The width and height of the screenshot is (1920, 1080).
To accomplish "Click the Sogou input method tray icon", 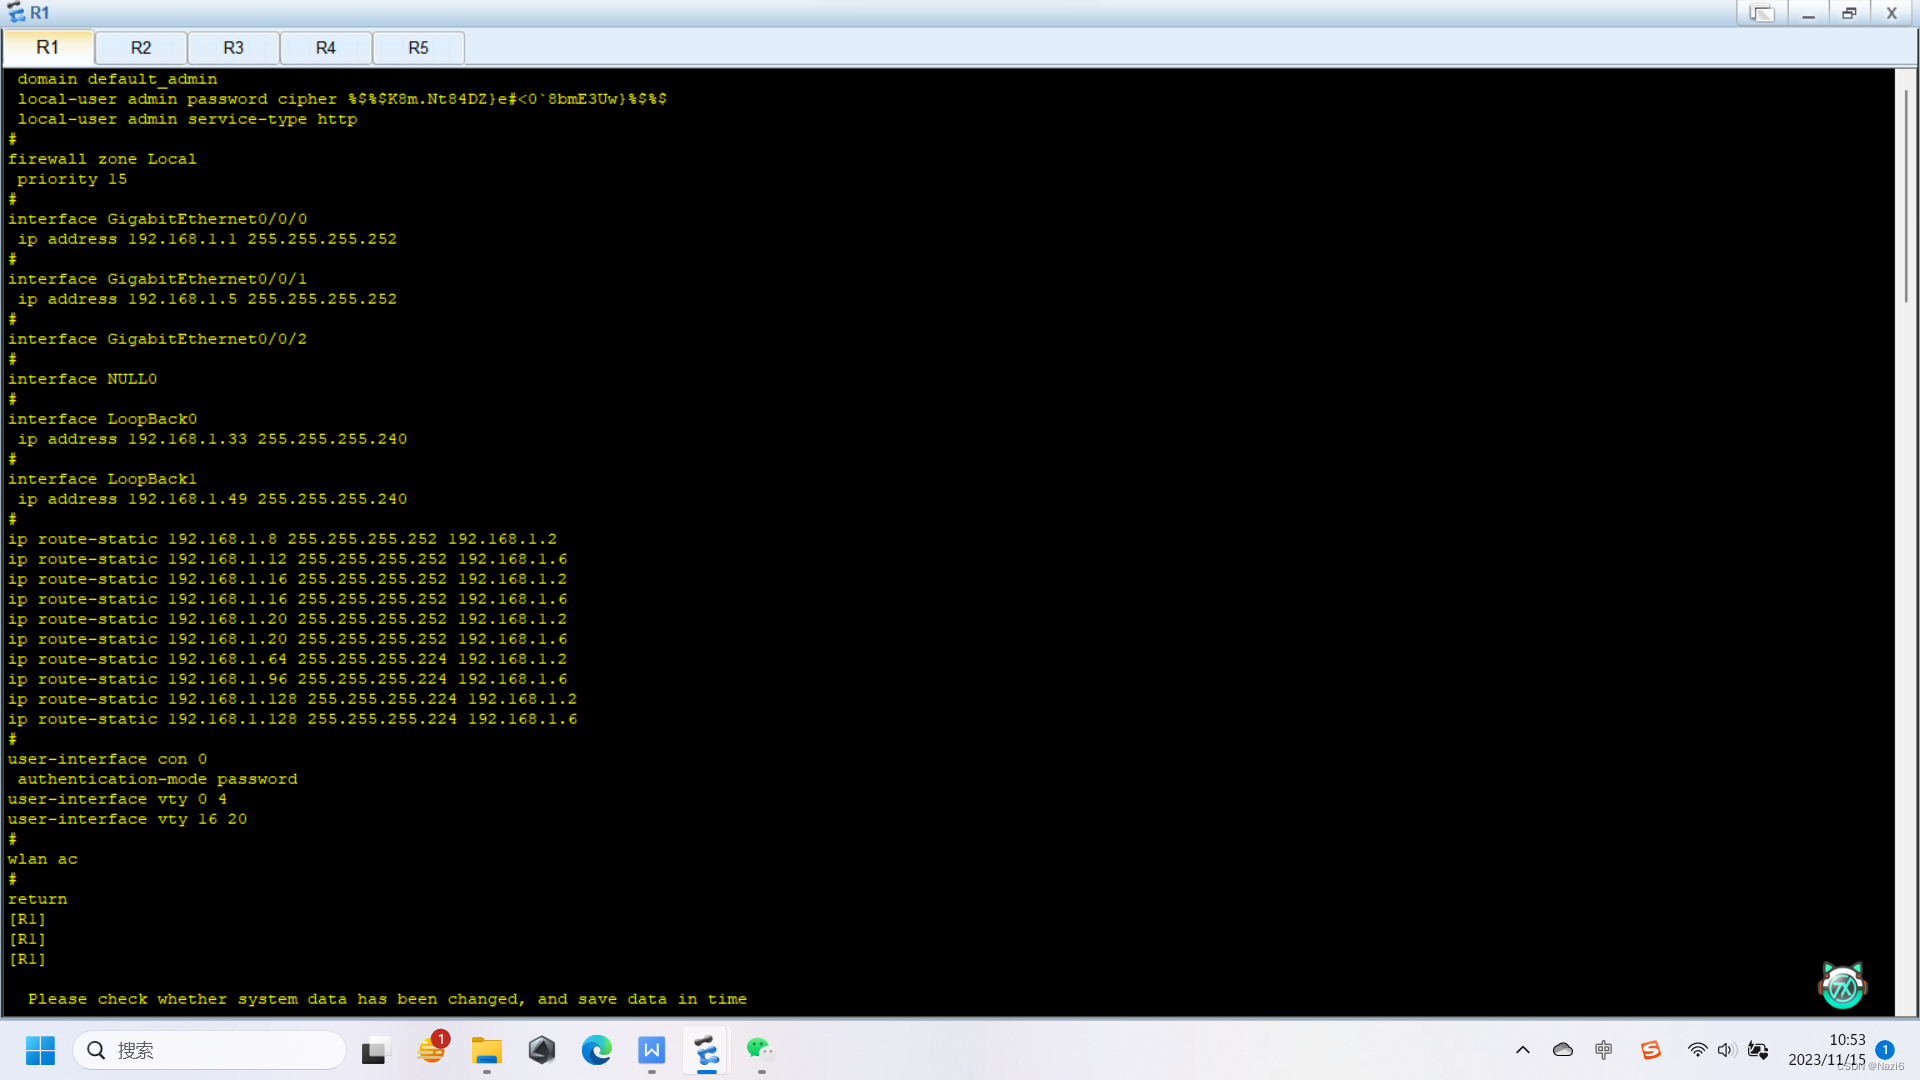I will tap(1650, 1050).
